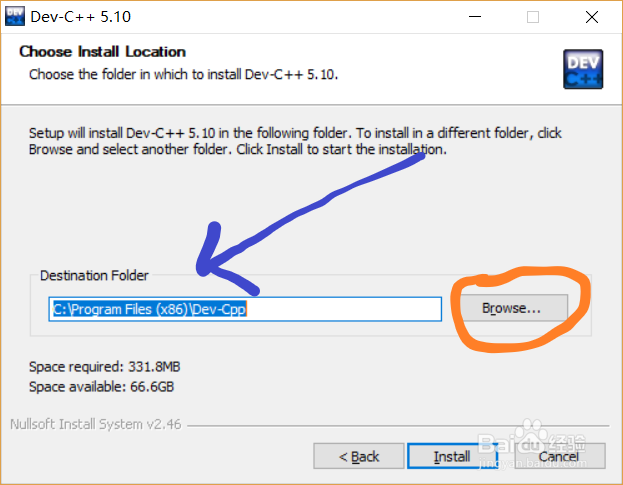The height and width of the screenshot is (485, 623).
Task: Click the blue hand-drawn arrow annotation tip
Action: tap(203, 269)
